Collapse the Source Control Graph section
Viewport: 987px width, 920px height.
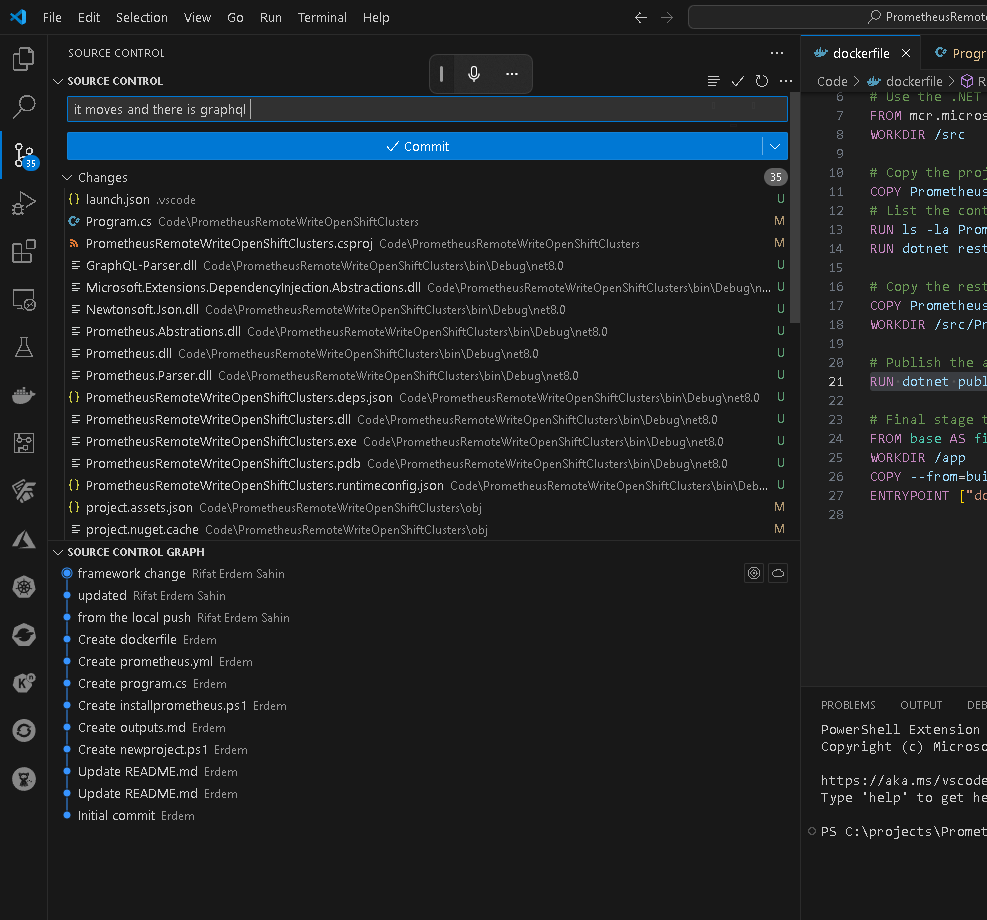pyautogui.click(x=58, y=552)
